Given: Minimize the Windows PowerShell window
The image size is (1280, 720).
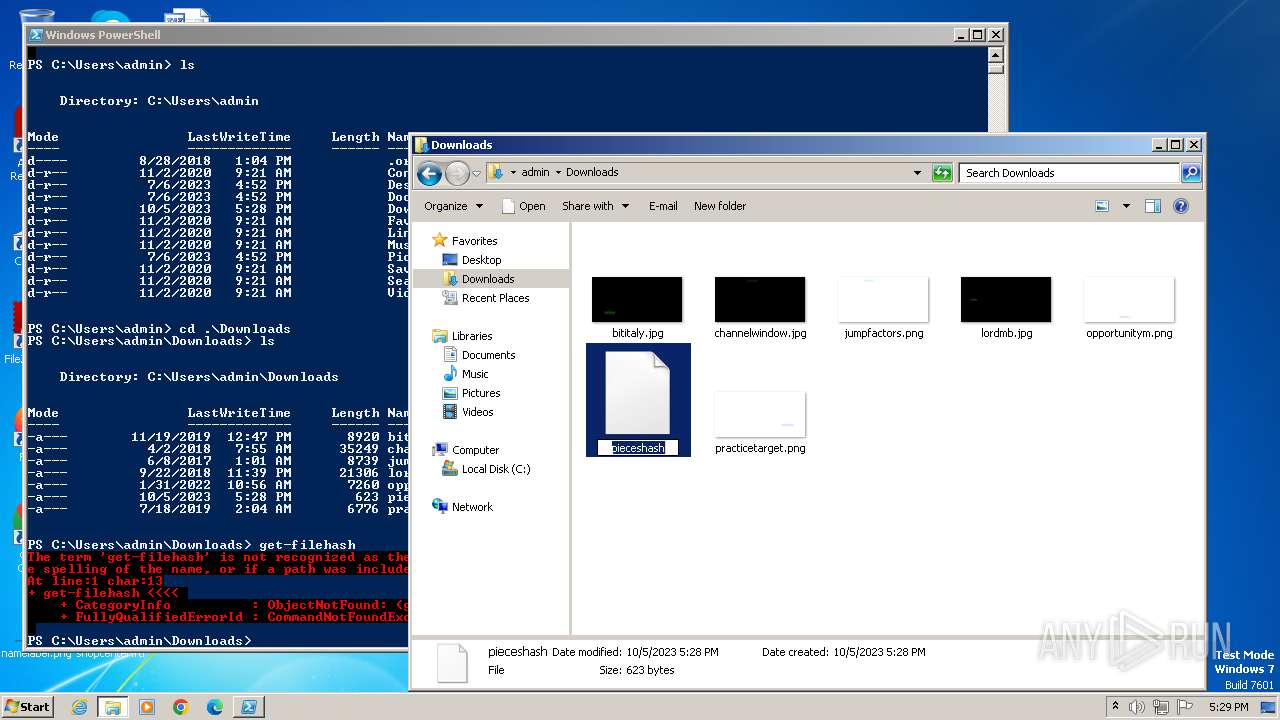Looking at the screenshot, I should (960, 34).
